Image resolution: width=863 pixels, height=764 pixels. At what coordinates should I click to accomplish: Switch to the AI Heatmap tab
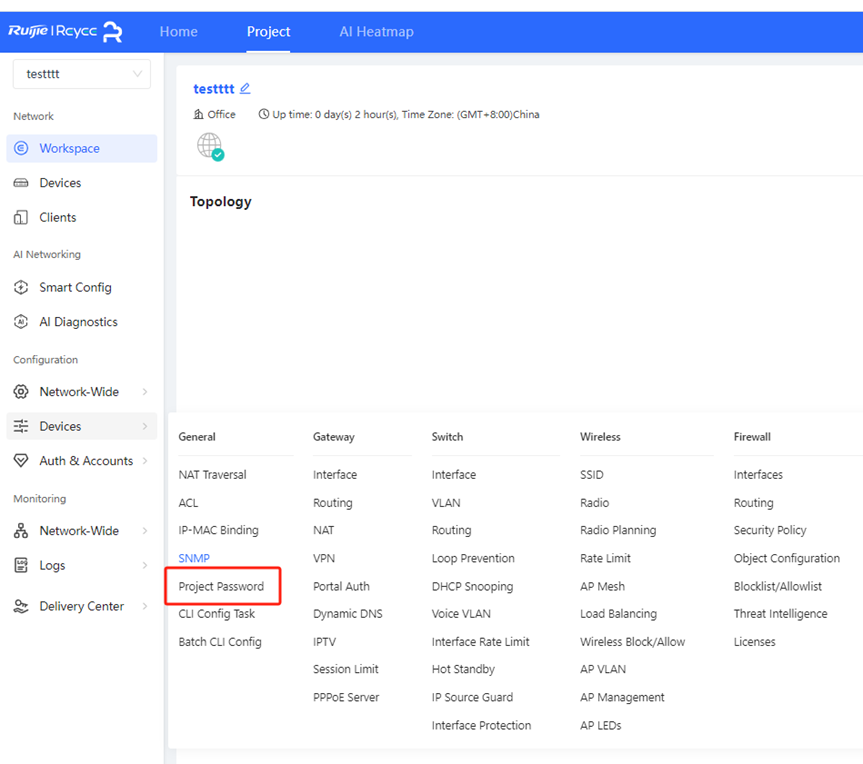(376, 32)
